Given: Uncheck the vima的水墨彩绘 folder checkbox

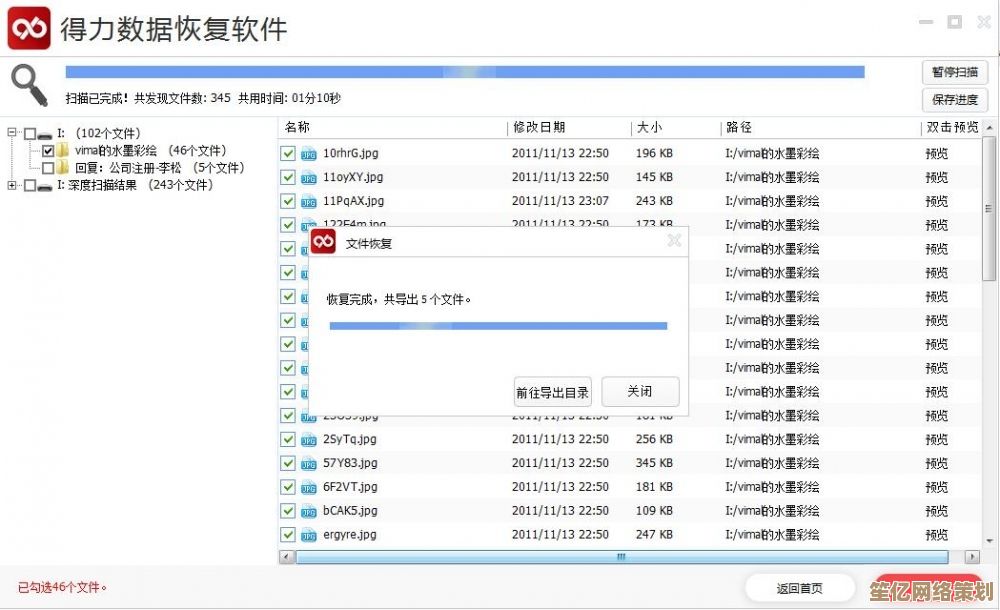Looking at the screenshot, I should [47, 149].
